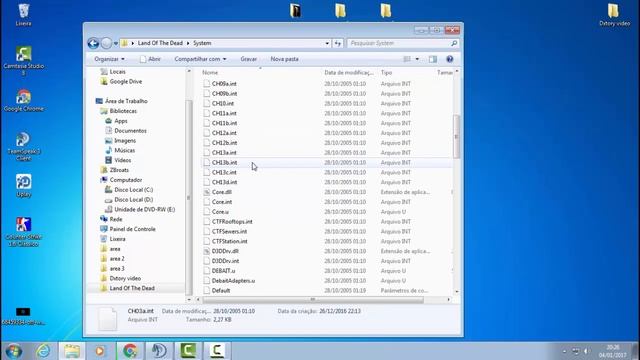Screen dimensions: 640x360
Task: Select the file CH09a.int
Action: click(x=224, y=84)
